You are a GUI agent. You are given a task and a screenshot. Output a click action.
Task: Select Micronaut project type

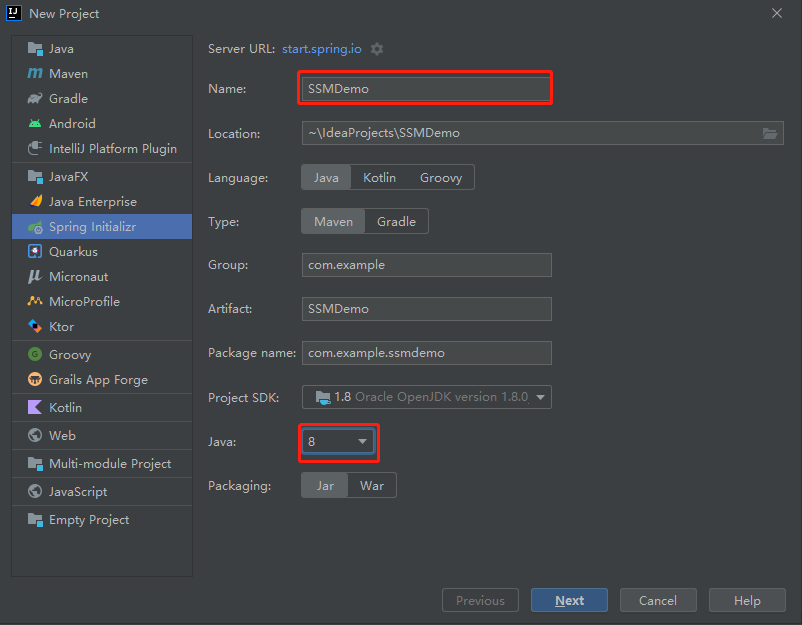pos(102,277)
